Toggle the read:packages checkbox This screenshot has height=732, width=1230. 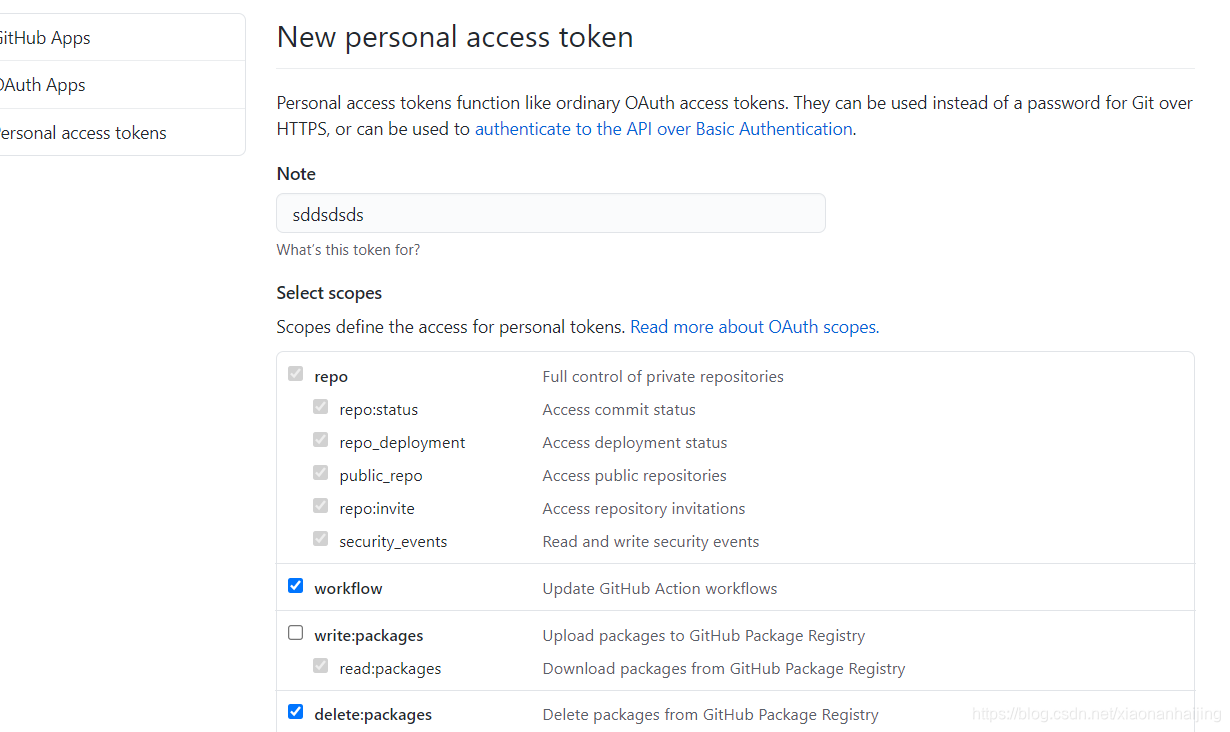coord(320,666)
